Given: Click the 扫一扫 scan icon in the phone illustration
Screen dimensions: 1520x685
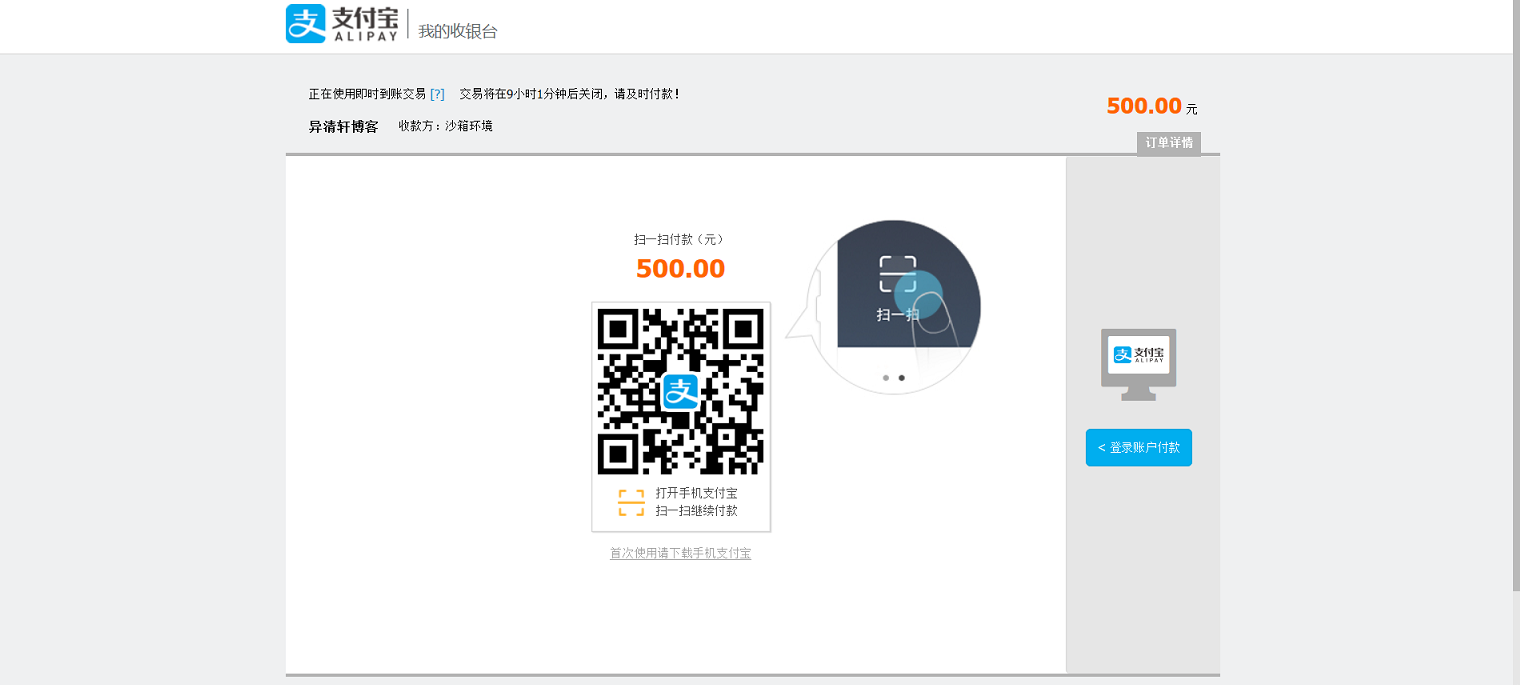Looking at the screenshot, I should click(x=897, y=274).
